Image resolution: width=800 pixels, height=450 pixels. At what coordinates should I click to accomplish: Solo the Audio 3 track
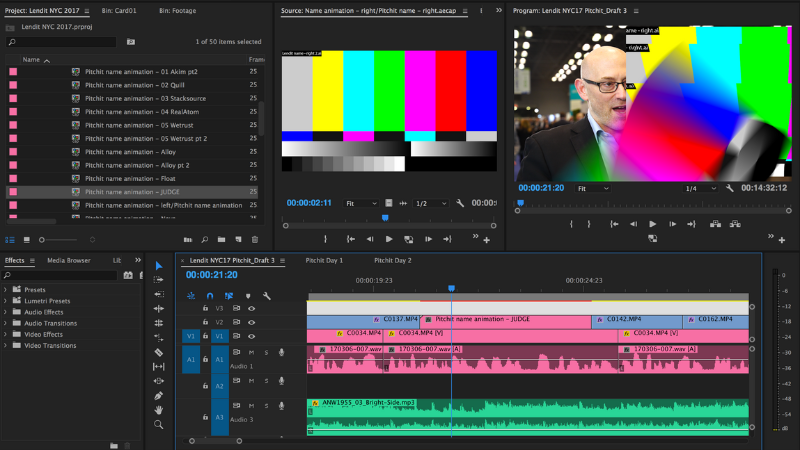coord(265,405)
